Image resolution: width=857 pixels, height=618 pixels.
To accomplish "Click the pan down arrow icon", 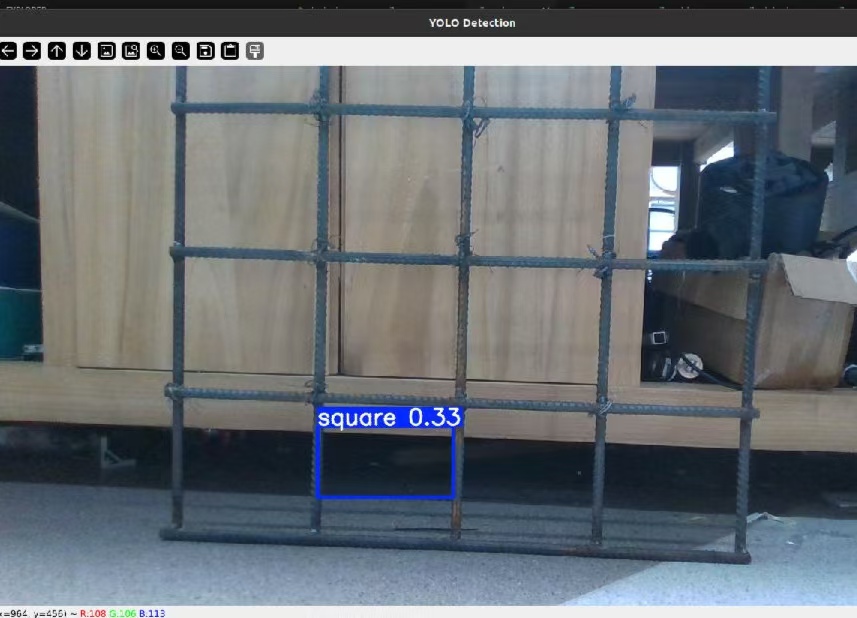I will coord(81,51).
